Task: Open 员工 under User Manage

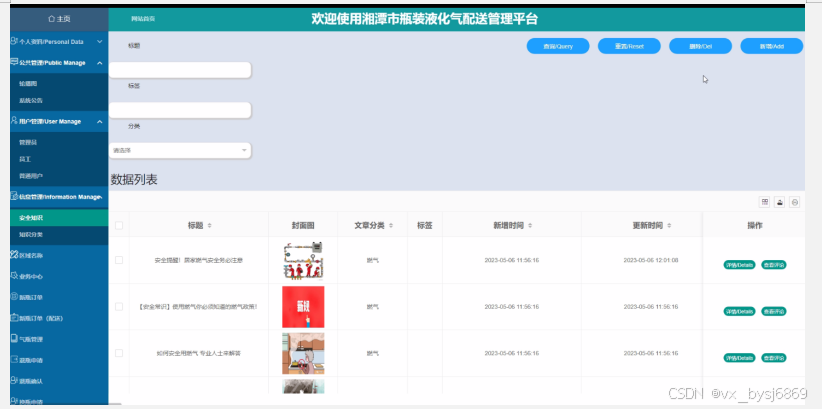Action: (59, 159)
